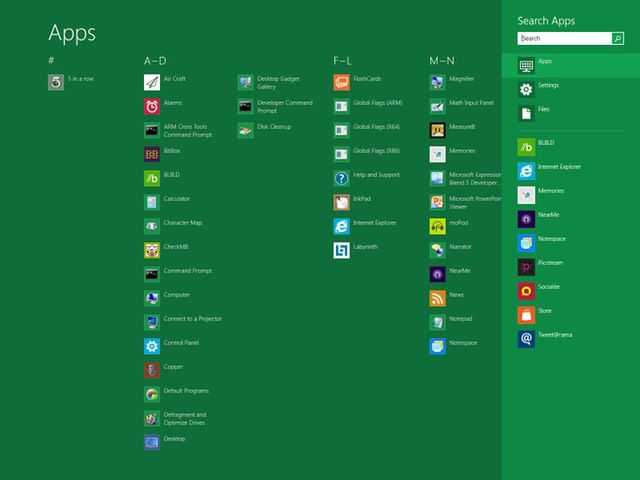This screenshot has height=480, width=640.
Task: Open Internet Explorer icon in F–L group
Action: coord(341,227)
